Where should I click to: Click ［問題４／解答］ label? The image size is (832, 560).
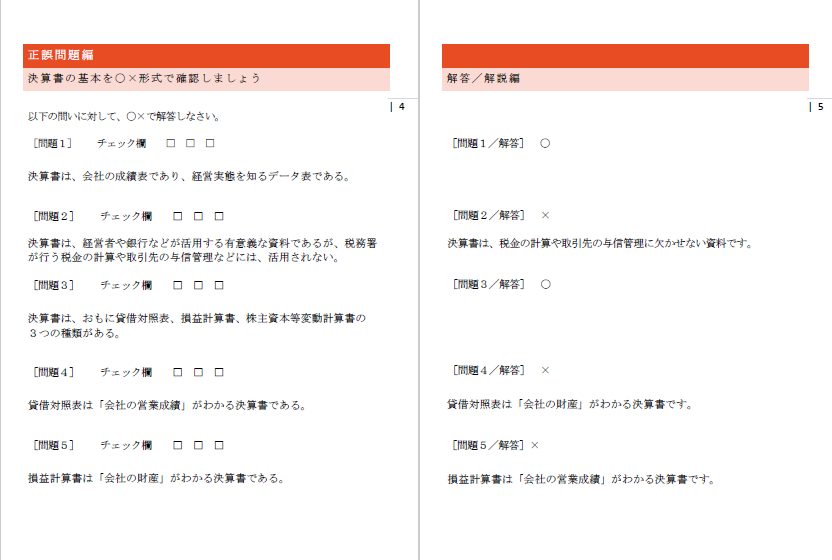tap(489, 370)
